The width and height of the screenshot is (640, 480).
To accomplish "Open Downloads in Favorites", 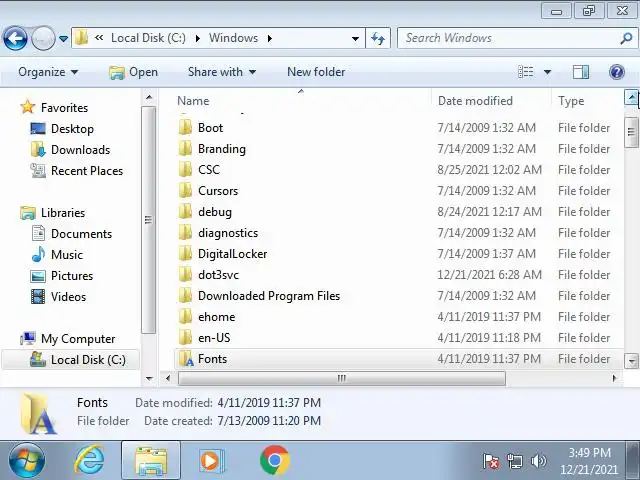I will click(80, 150).
